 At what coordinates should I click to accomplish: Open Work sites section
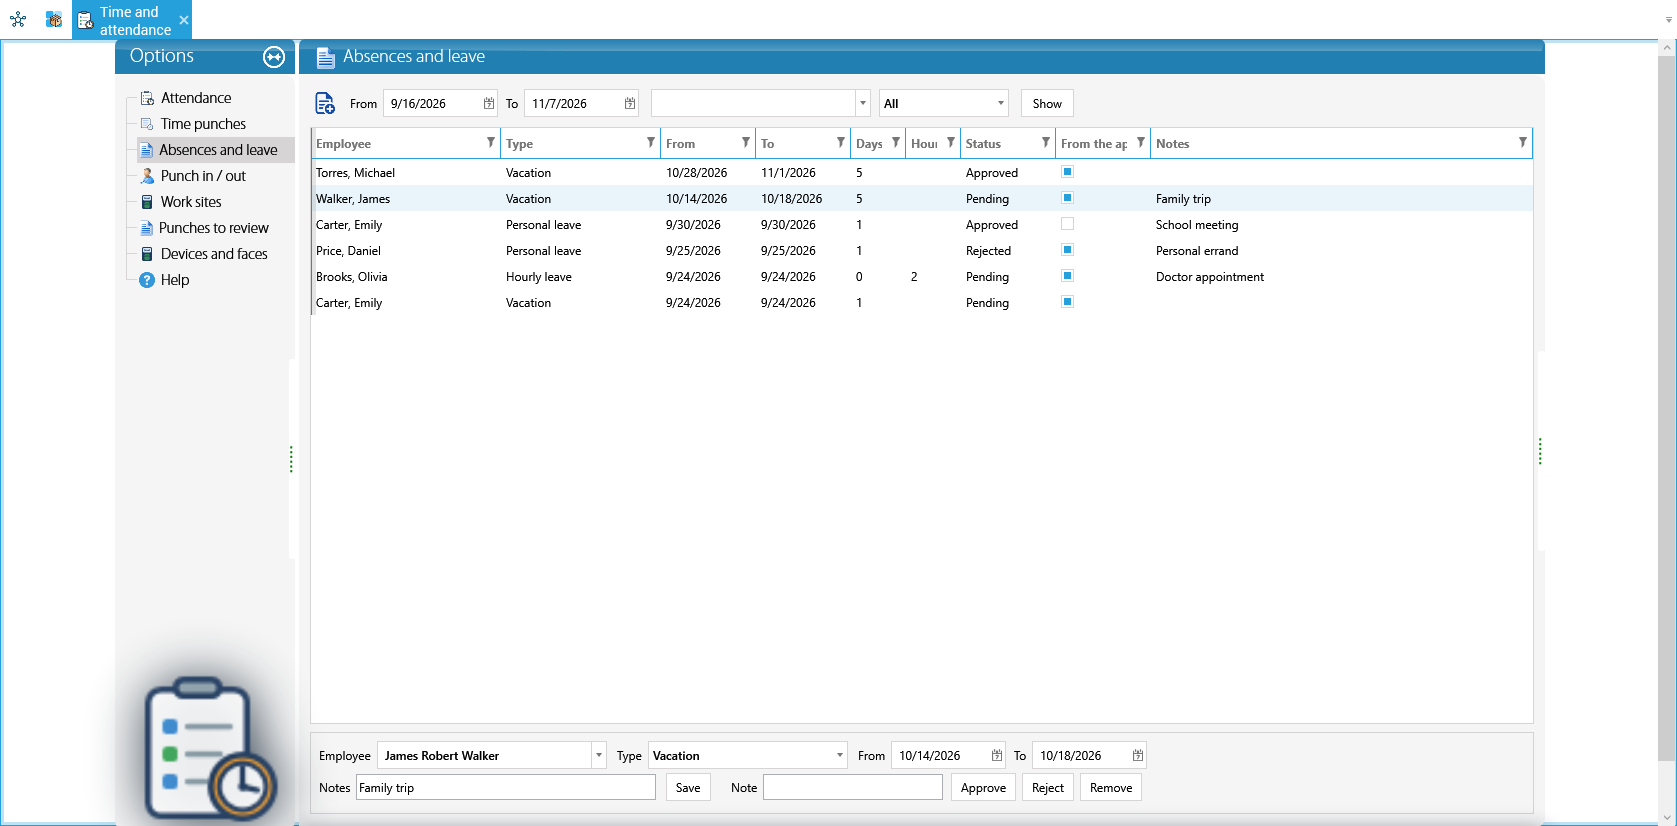pos(191,202)
